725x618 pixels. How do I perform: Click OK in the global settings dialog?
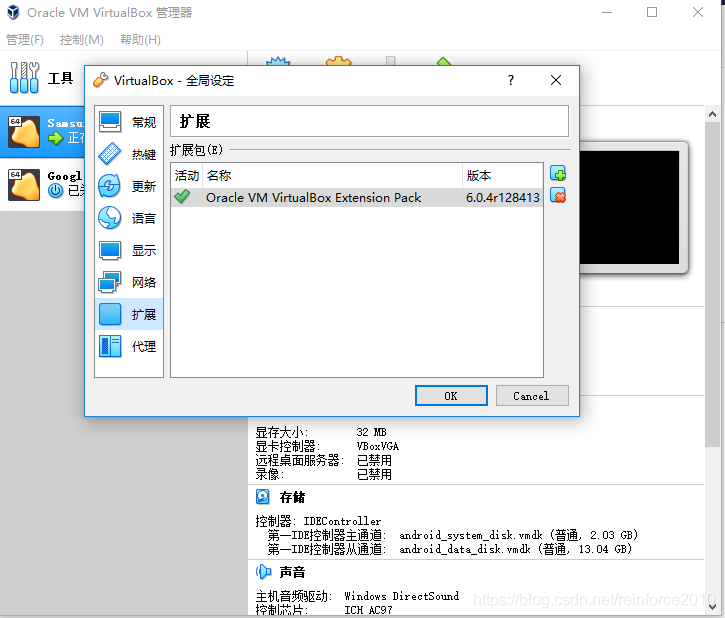[451, 396]
